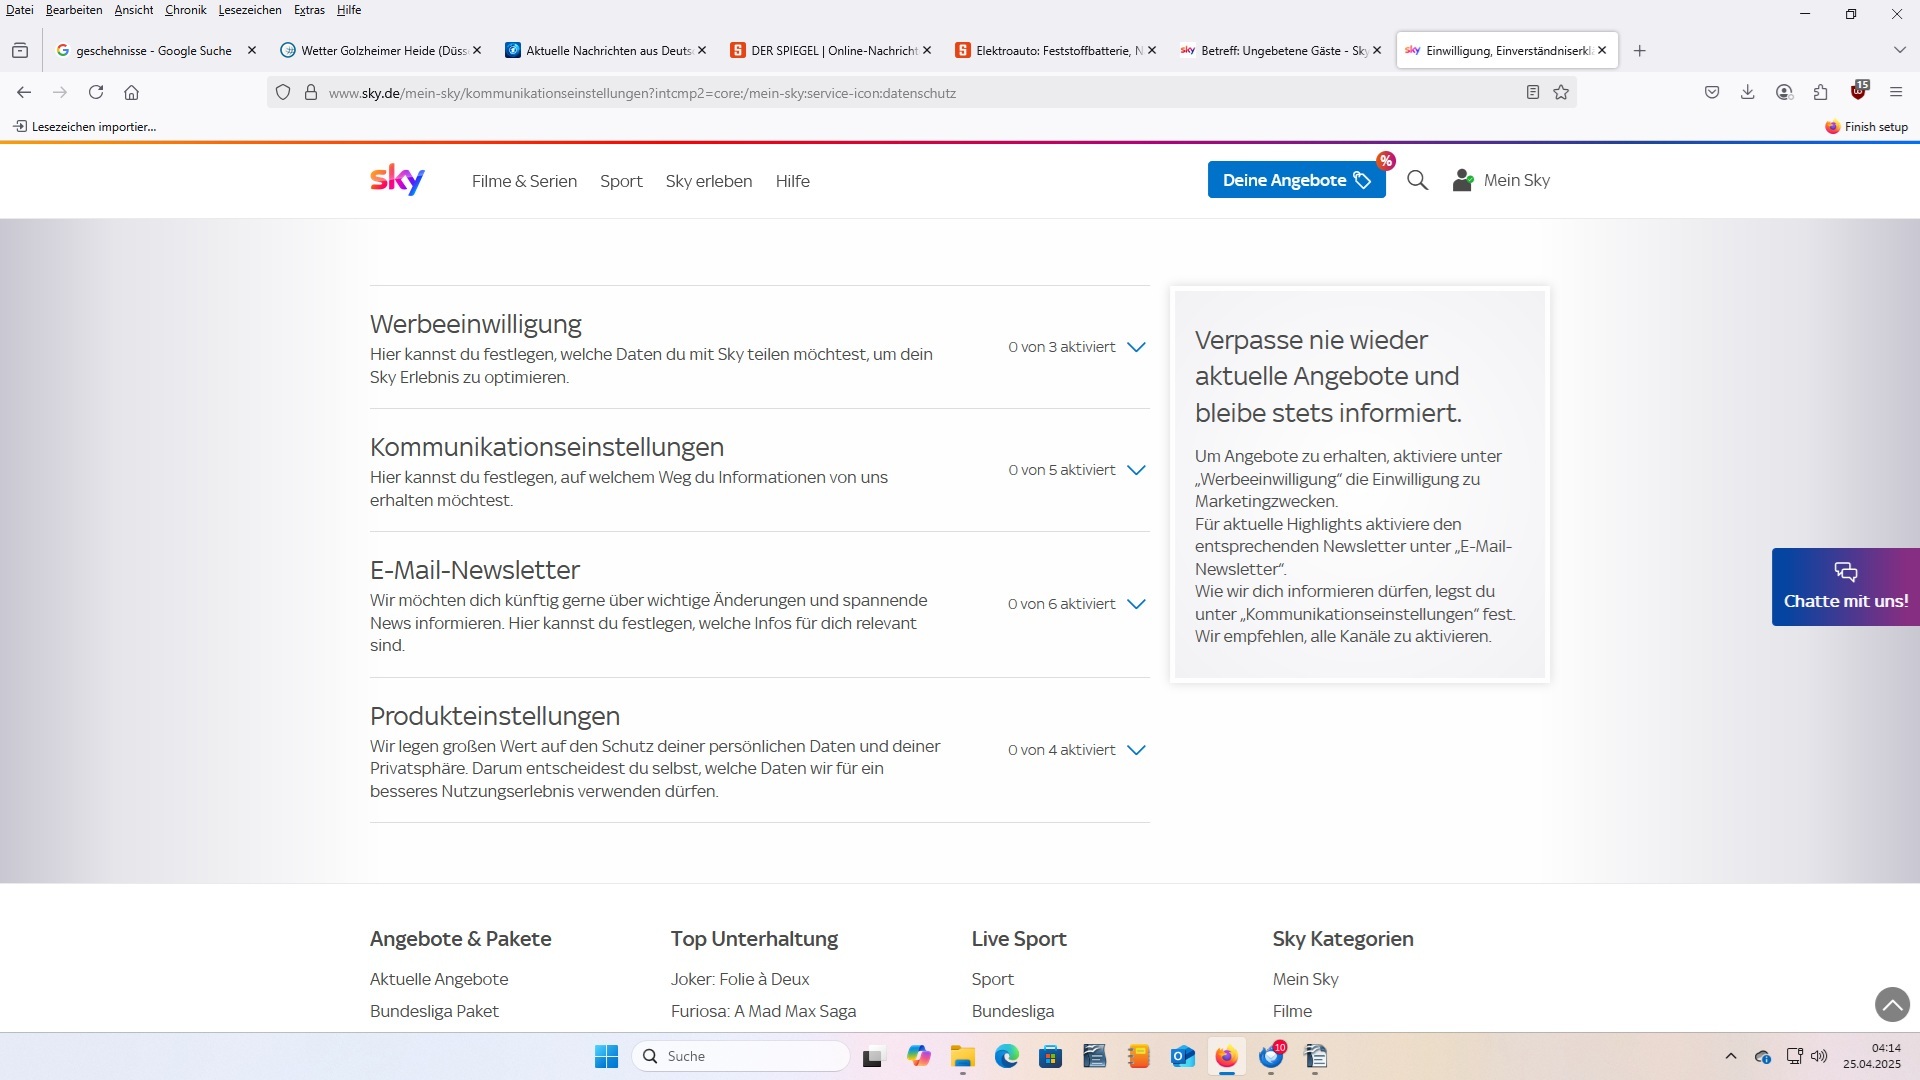The image size is (1920, 1080).
Task: Expand the Kommunikationseinstellungen chevron
Action: point(1136,470)
